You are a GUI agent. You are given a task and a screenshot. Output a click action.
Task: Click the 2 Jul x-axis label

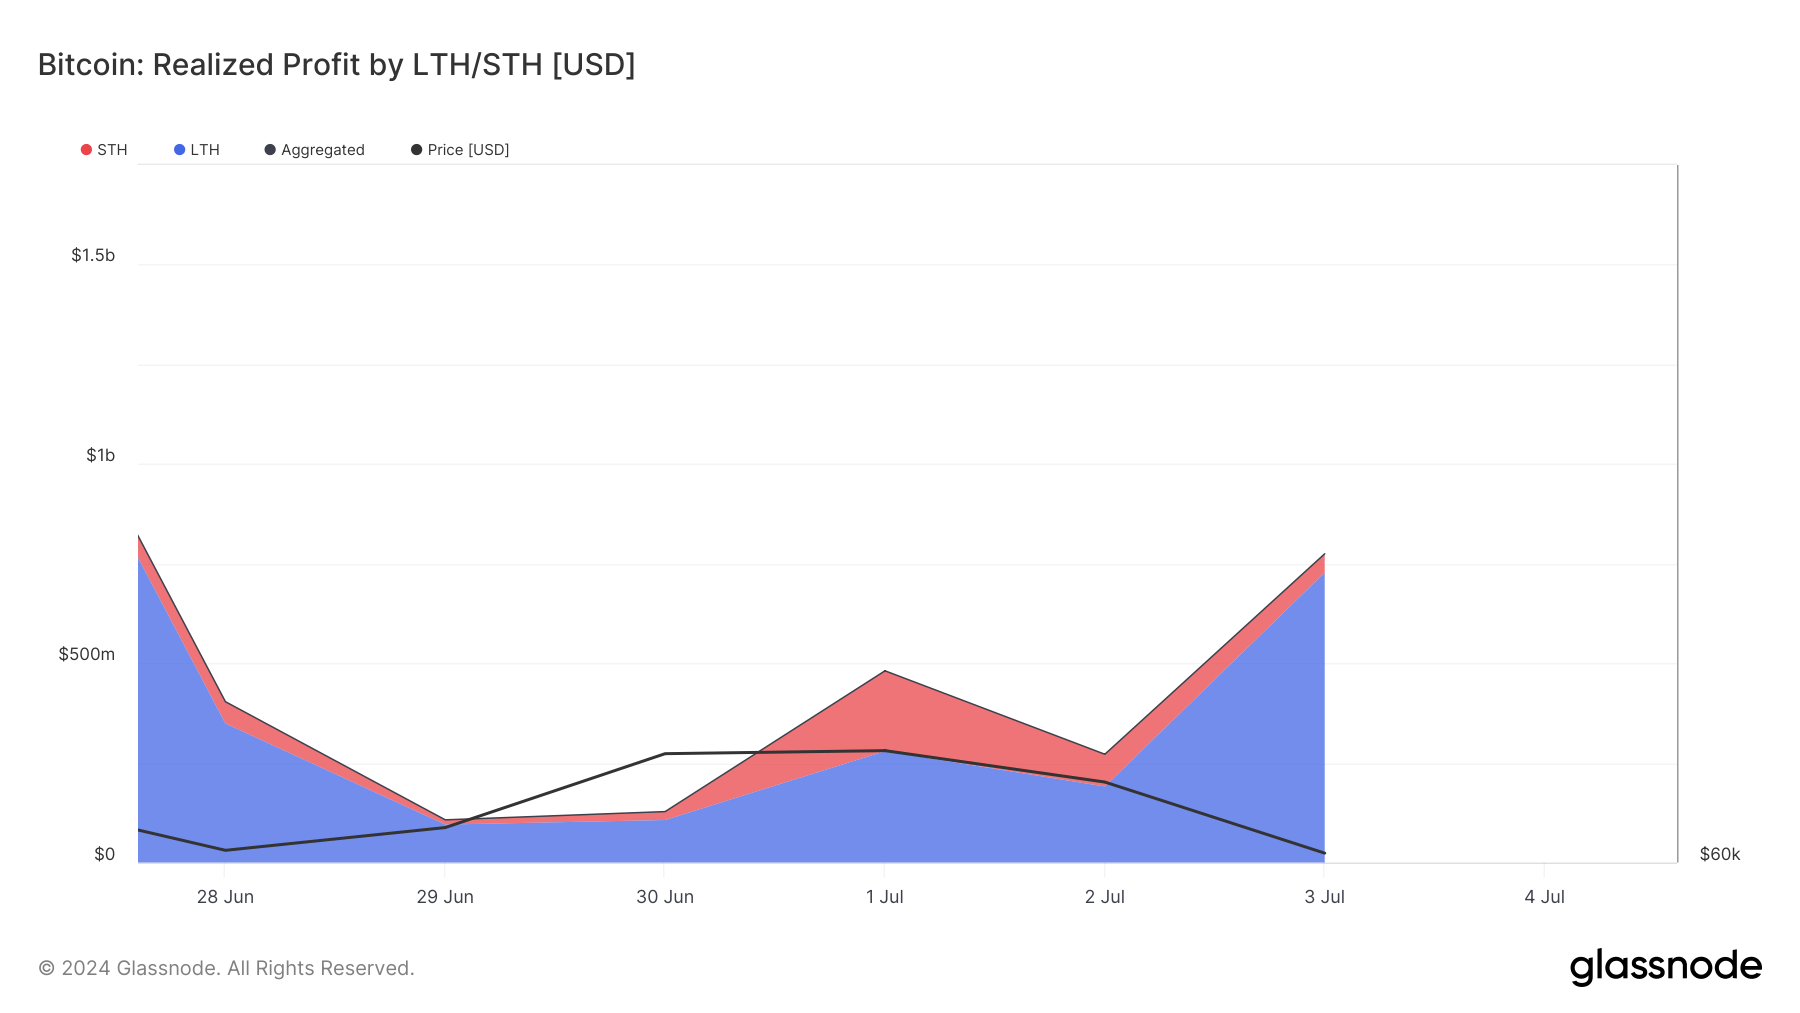tap(1105, 897)
